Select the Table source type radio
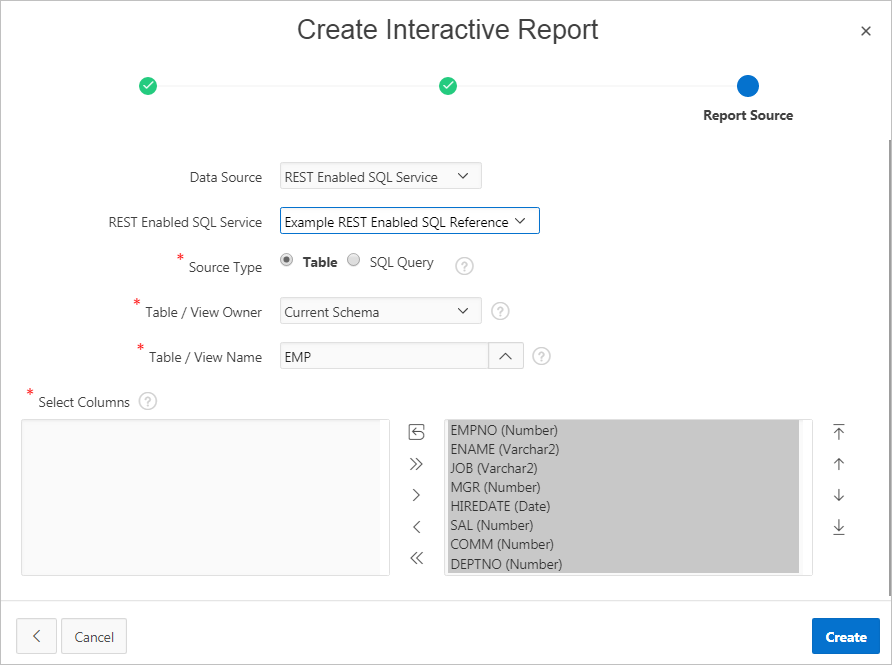This screenshot has width=892, height=665. (287, 260)
